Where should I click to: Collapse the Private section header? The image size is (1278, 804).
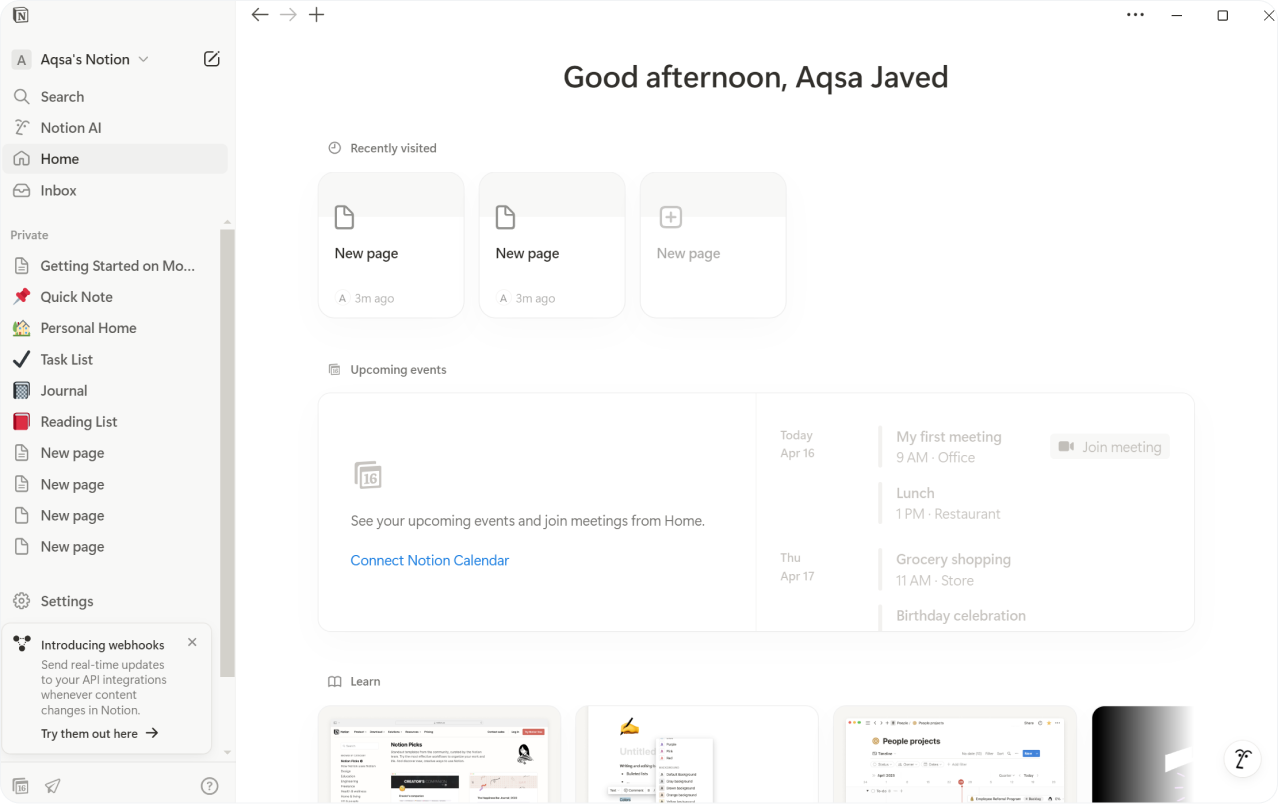29,235
